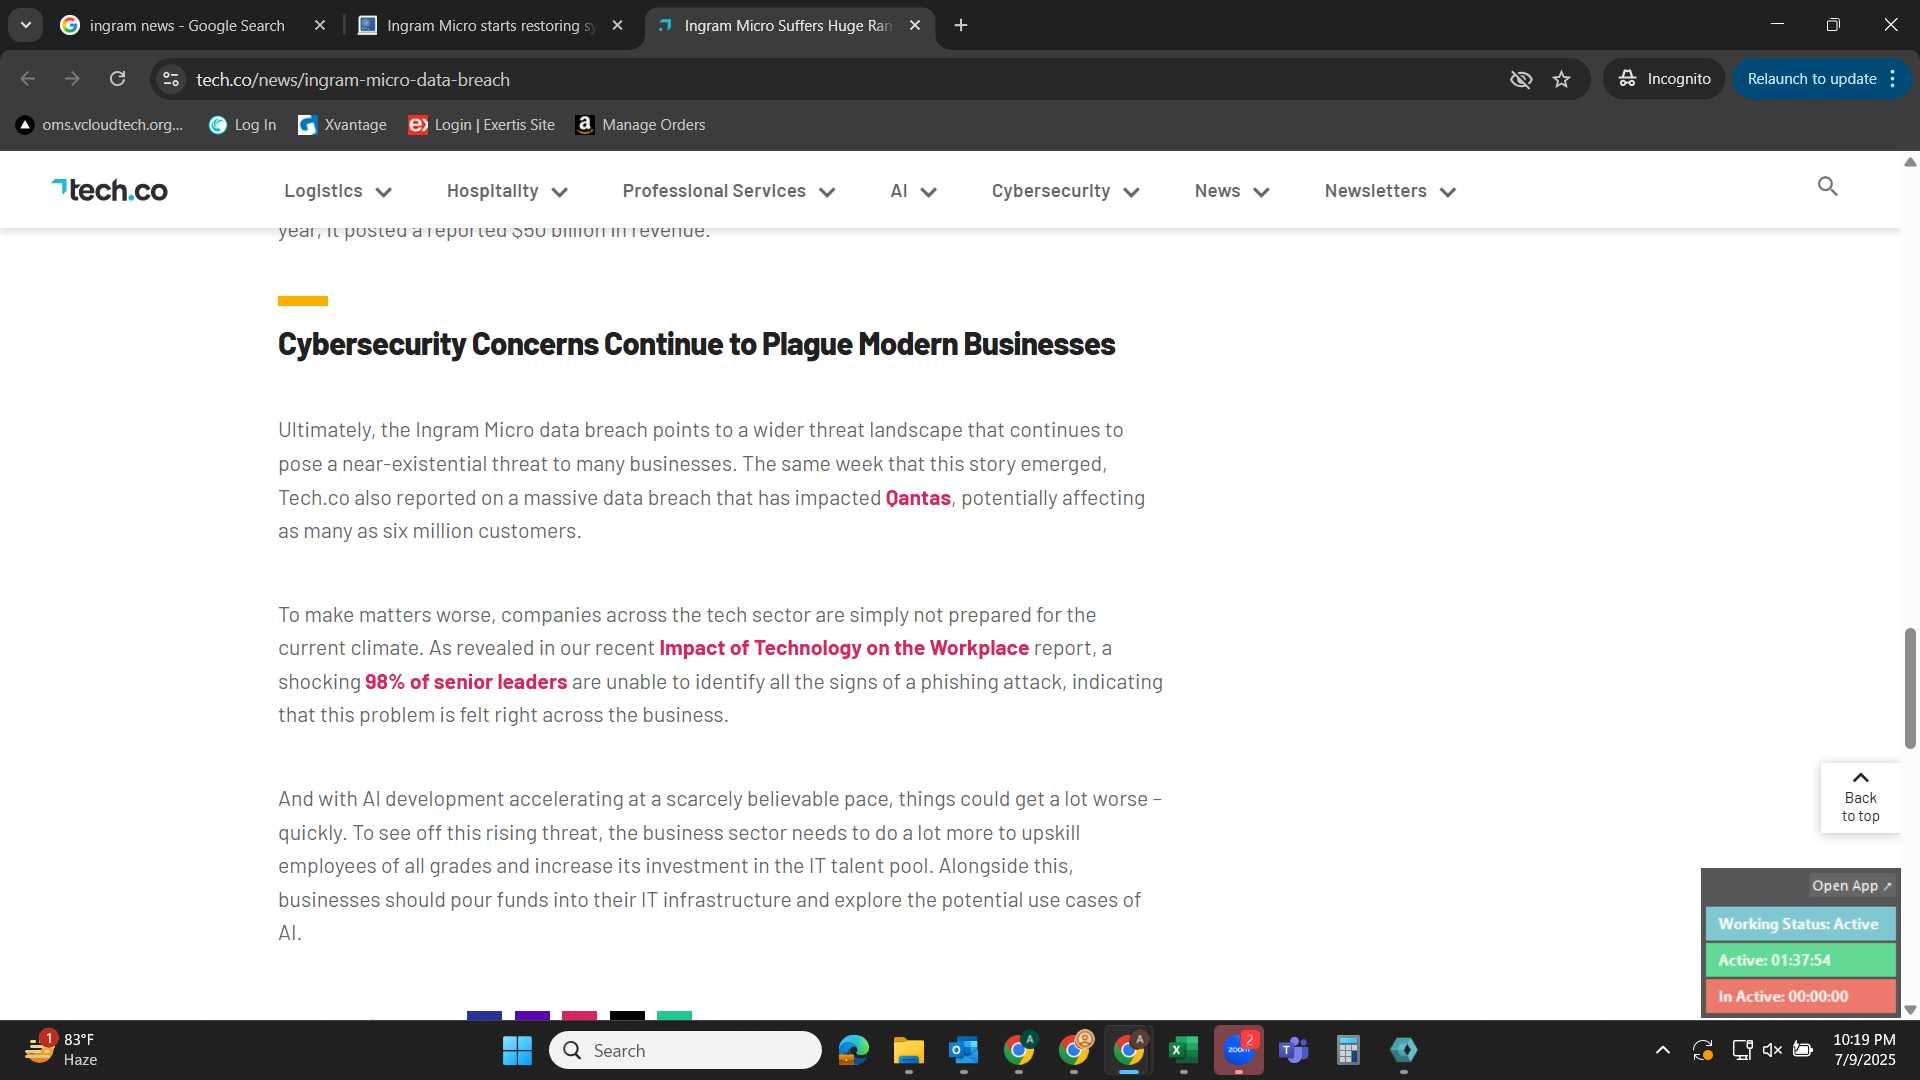The image size is (1920, 1080).
Task: Close the Ingram Micro starts restoring tab
Action: 618,25
